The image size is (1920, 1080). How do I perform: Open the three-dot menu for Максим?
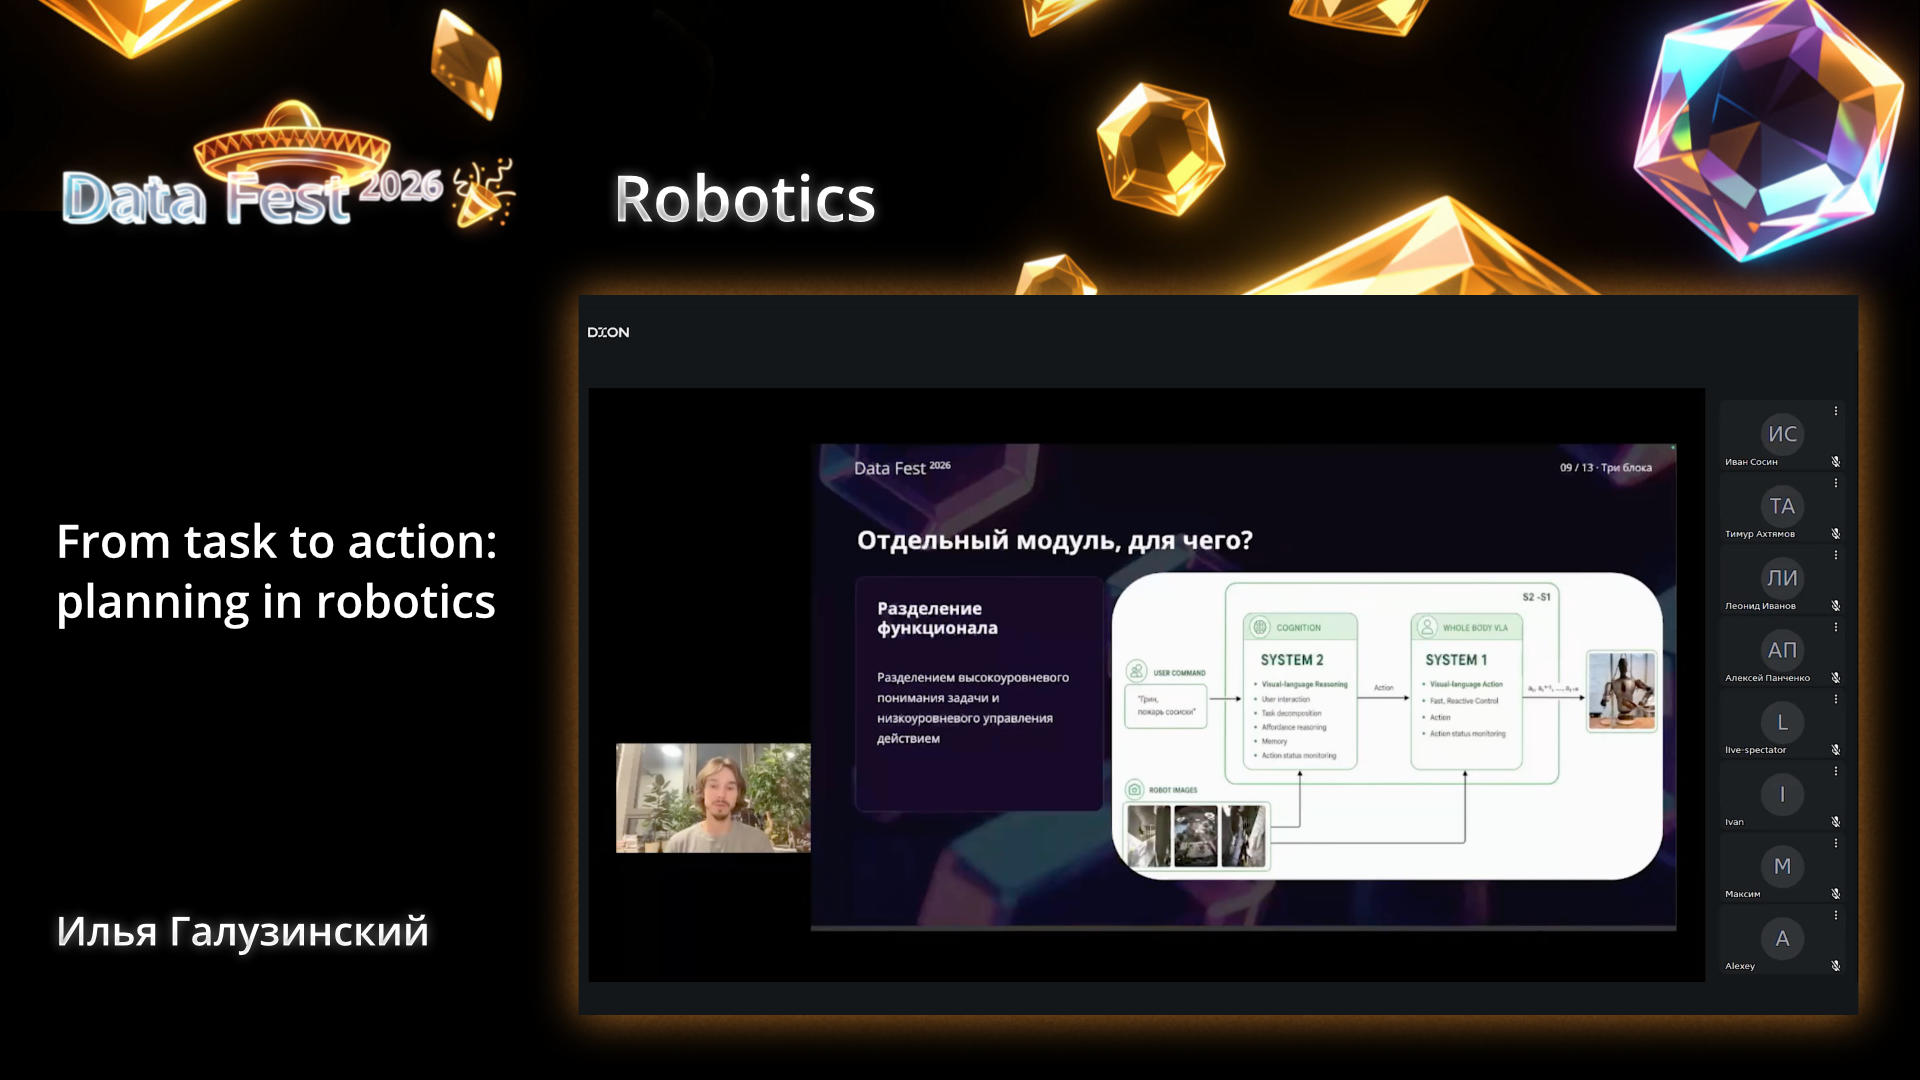pyautogui.click(x=1836, y=843)
